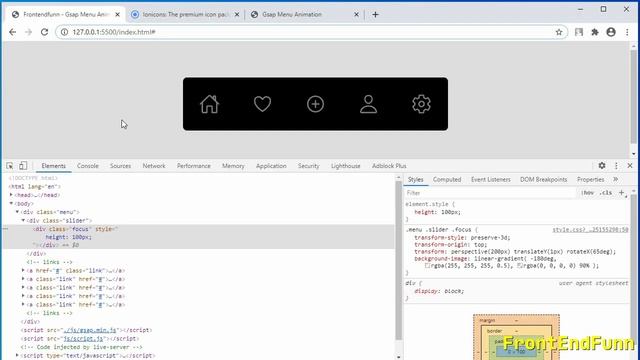The image size is (640, 360).
Task: Add new style rule with the plus icon
Action: click(x=622, y=193)
